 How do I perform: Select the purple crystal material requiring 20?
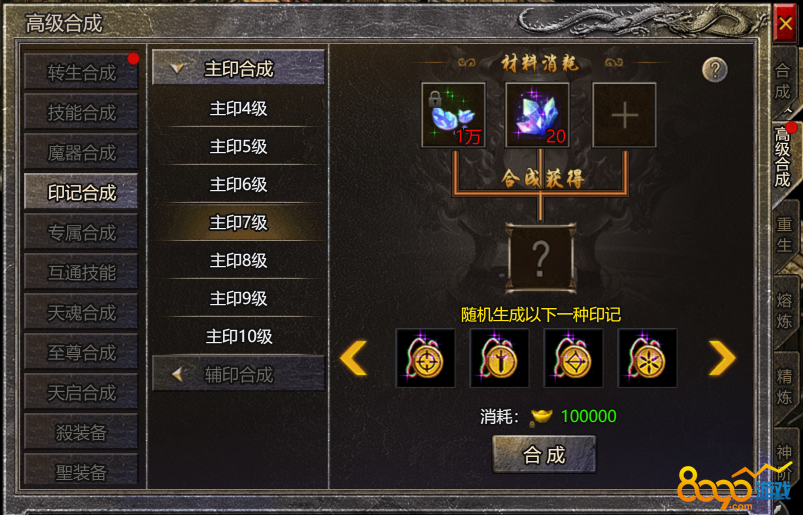(x=537, y=115)
